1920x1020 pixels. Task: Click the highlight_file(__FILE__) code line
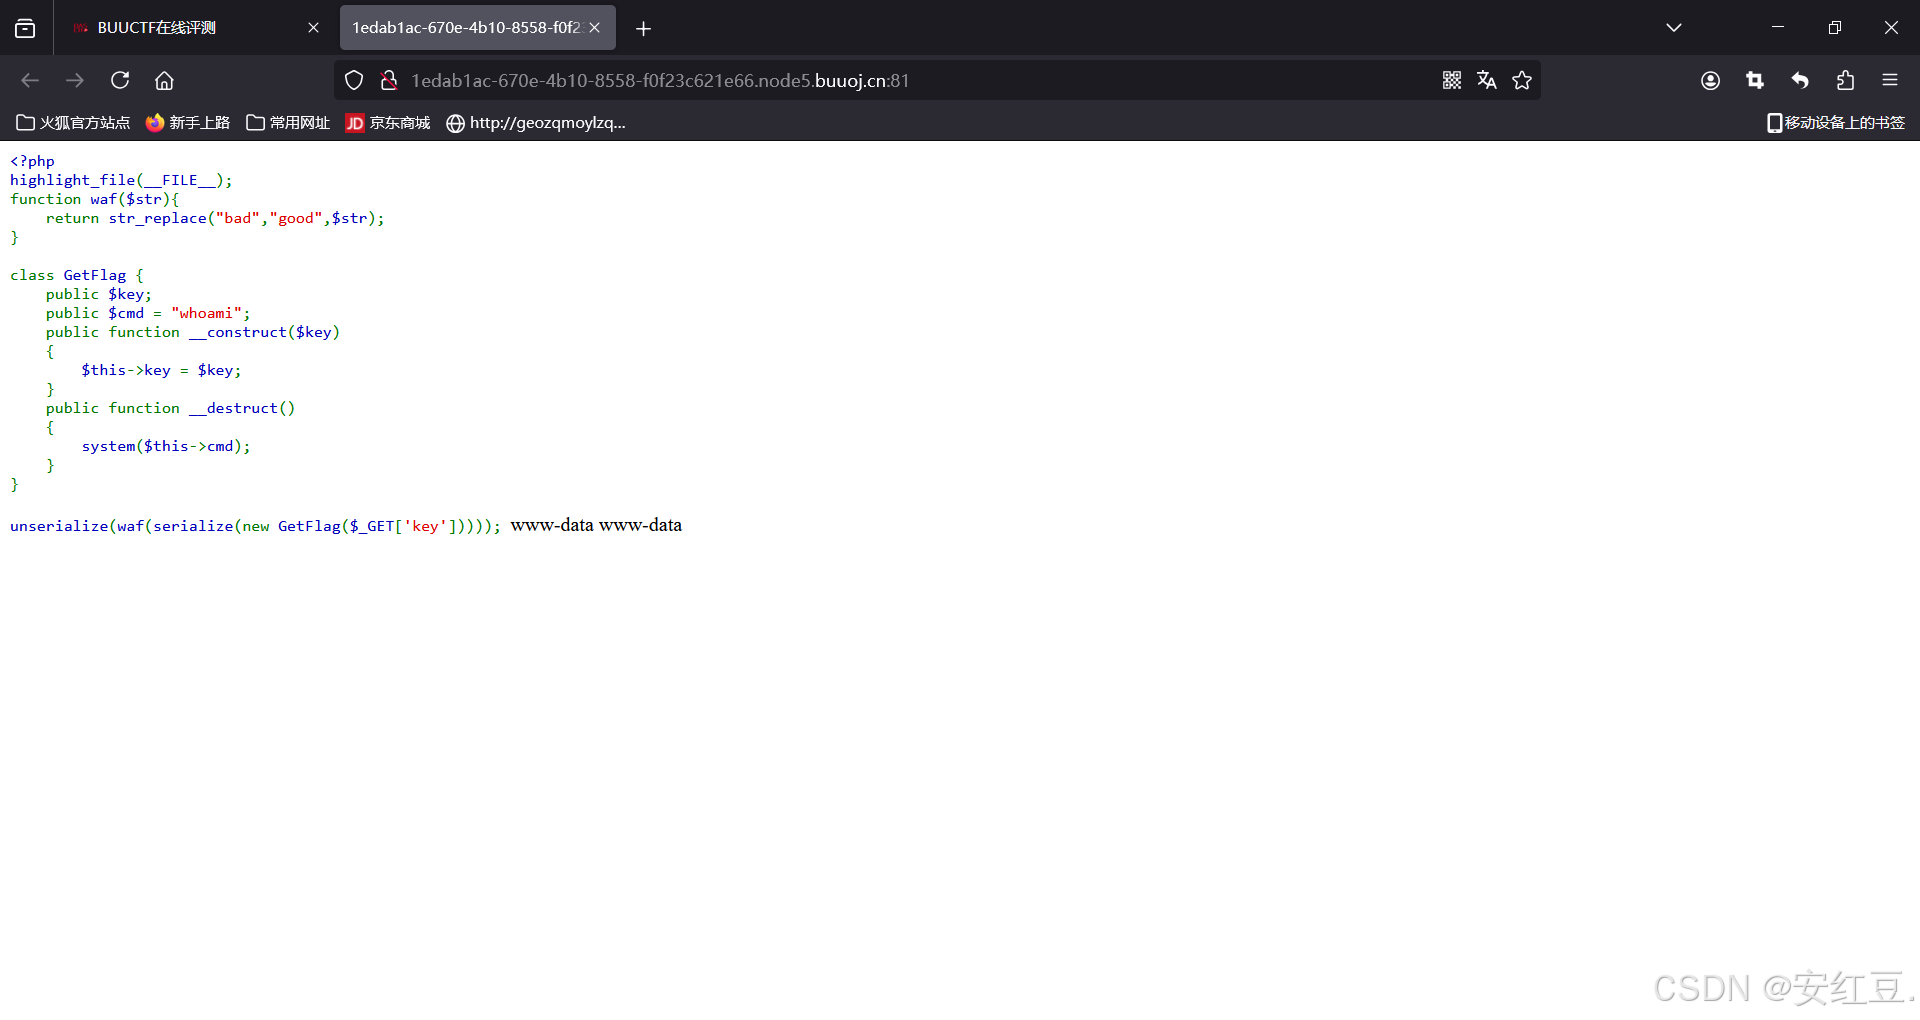coord(121,180)
